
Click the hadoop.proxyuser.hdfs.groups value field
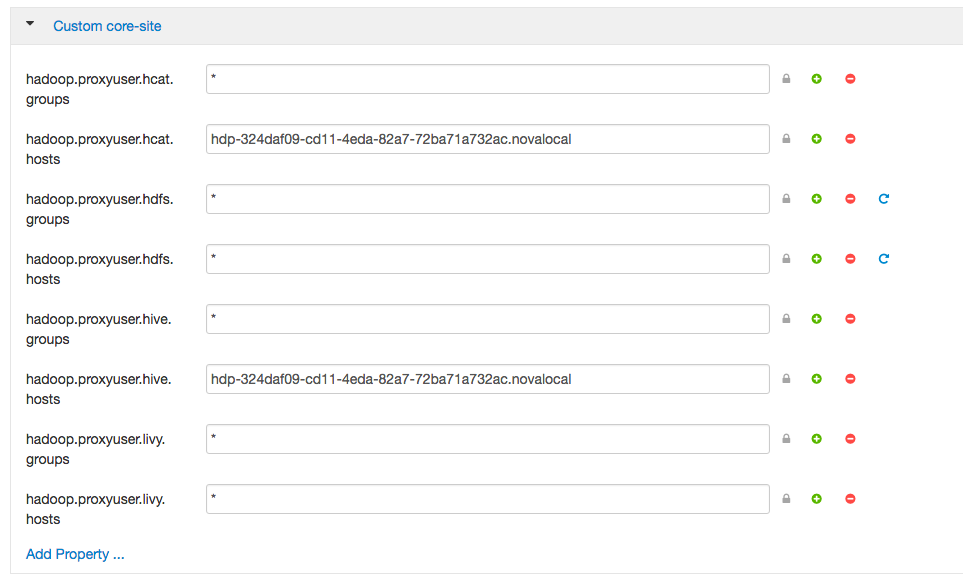tap(487, 199)
